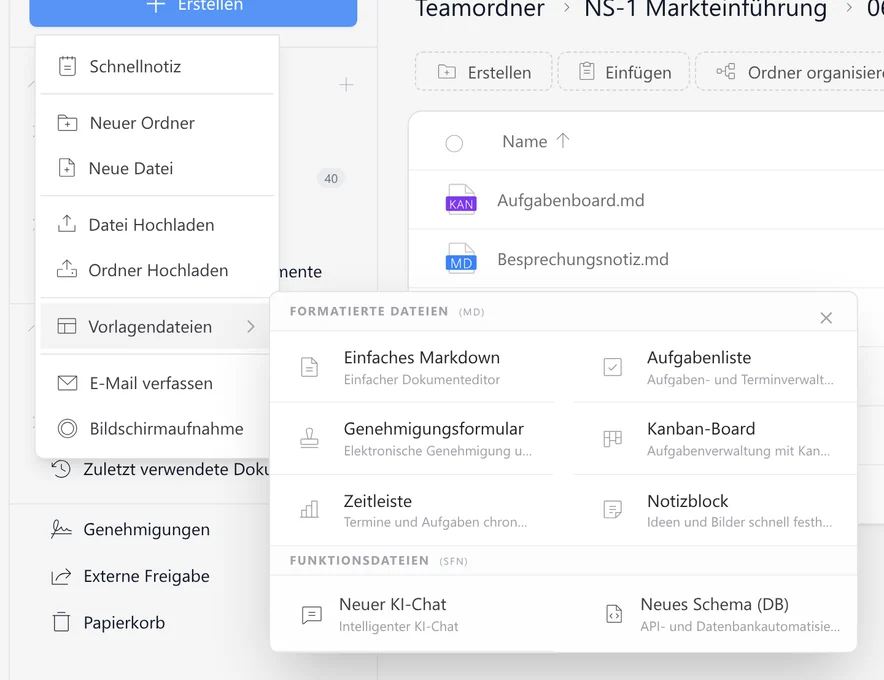884x680 pixels.
Task: Click the Externe Freigabe share icon
Action: pos(61,576)
